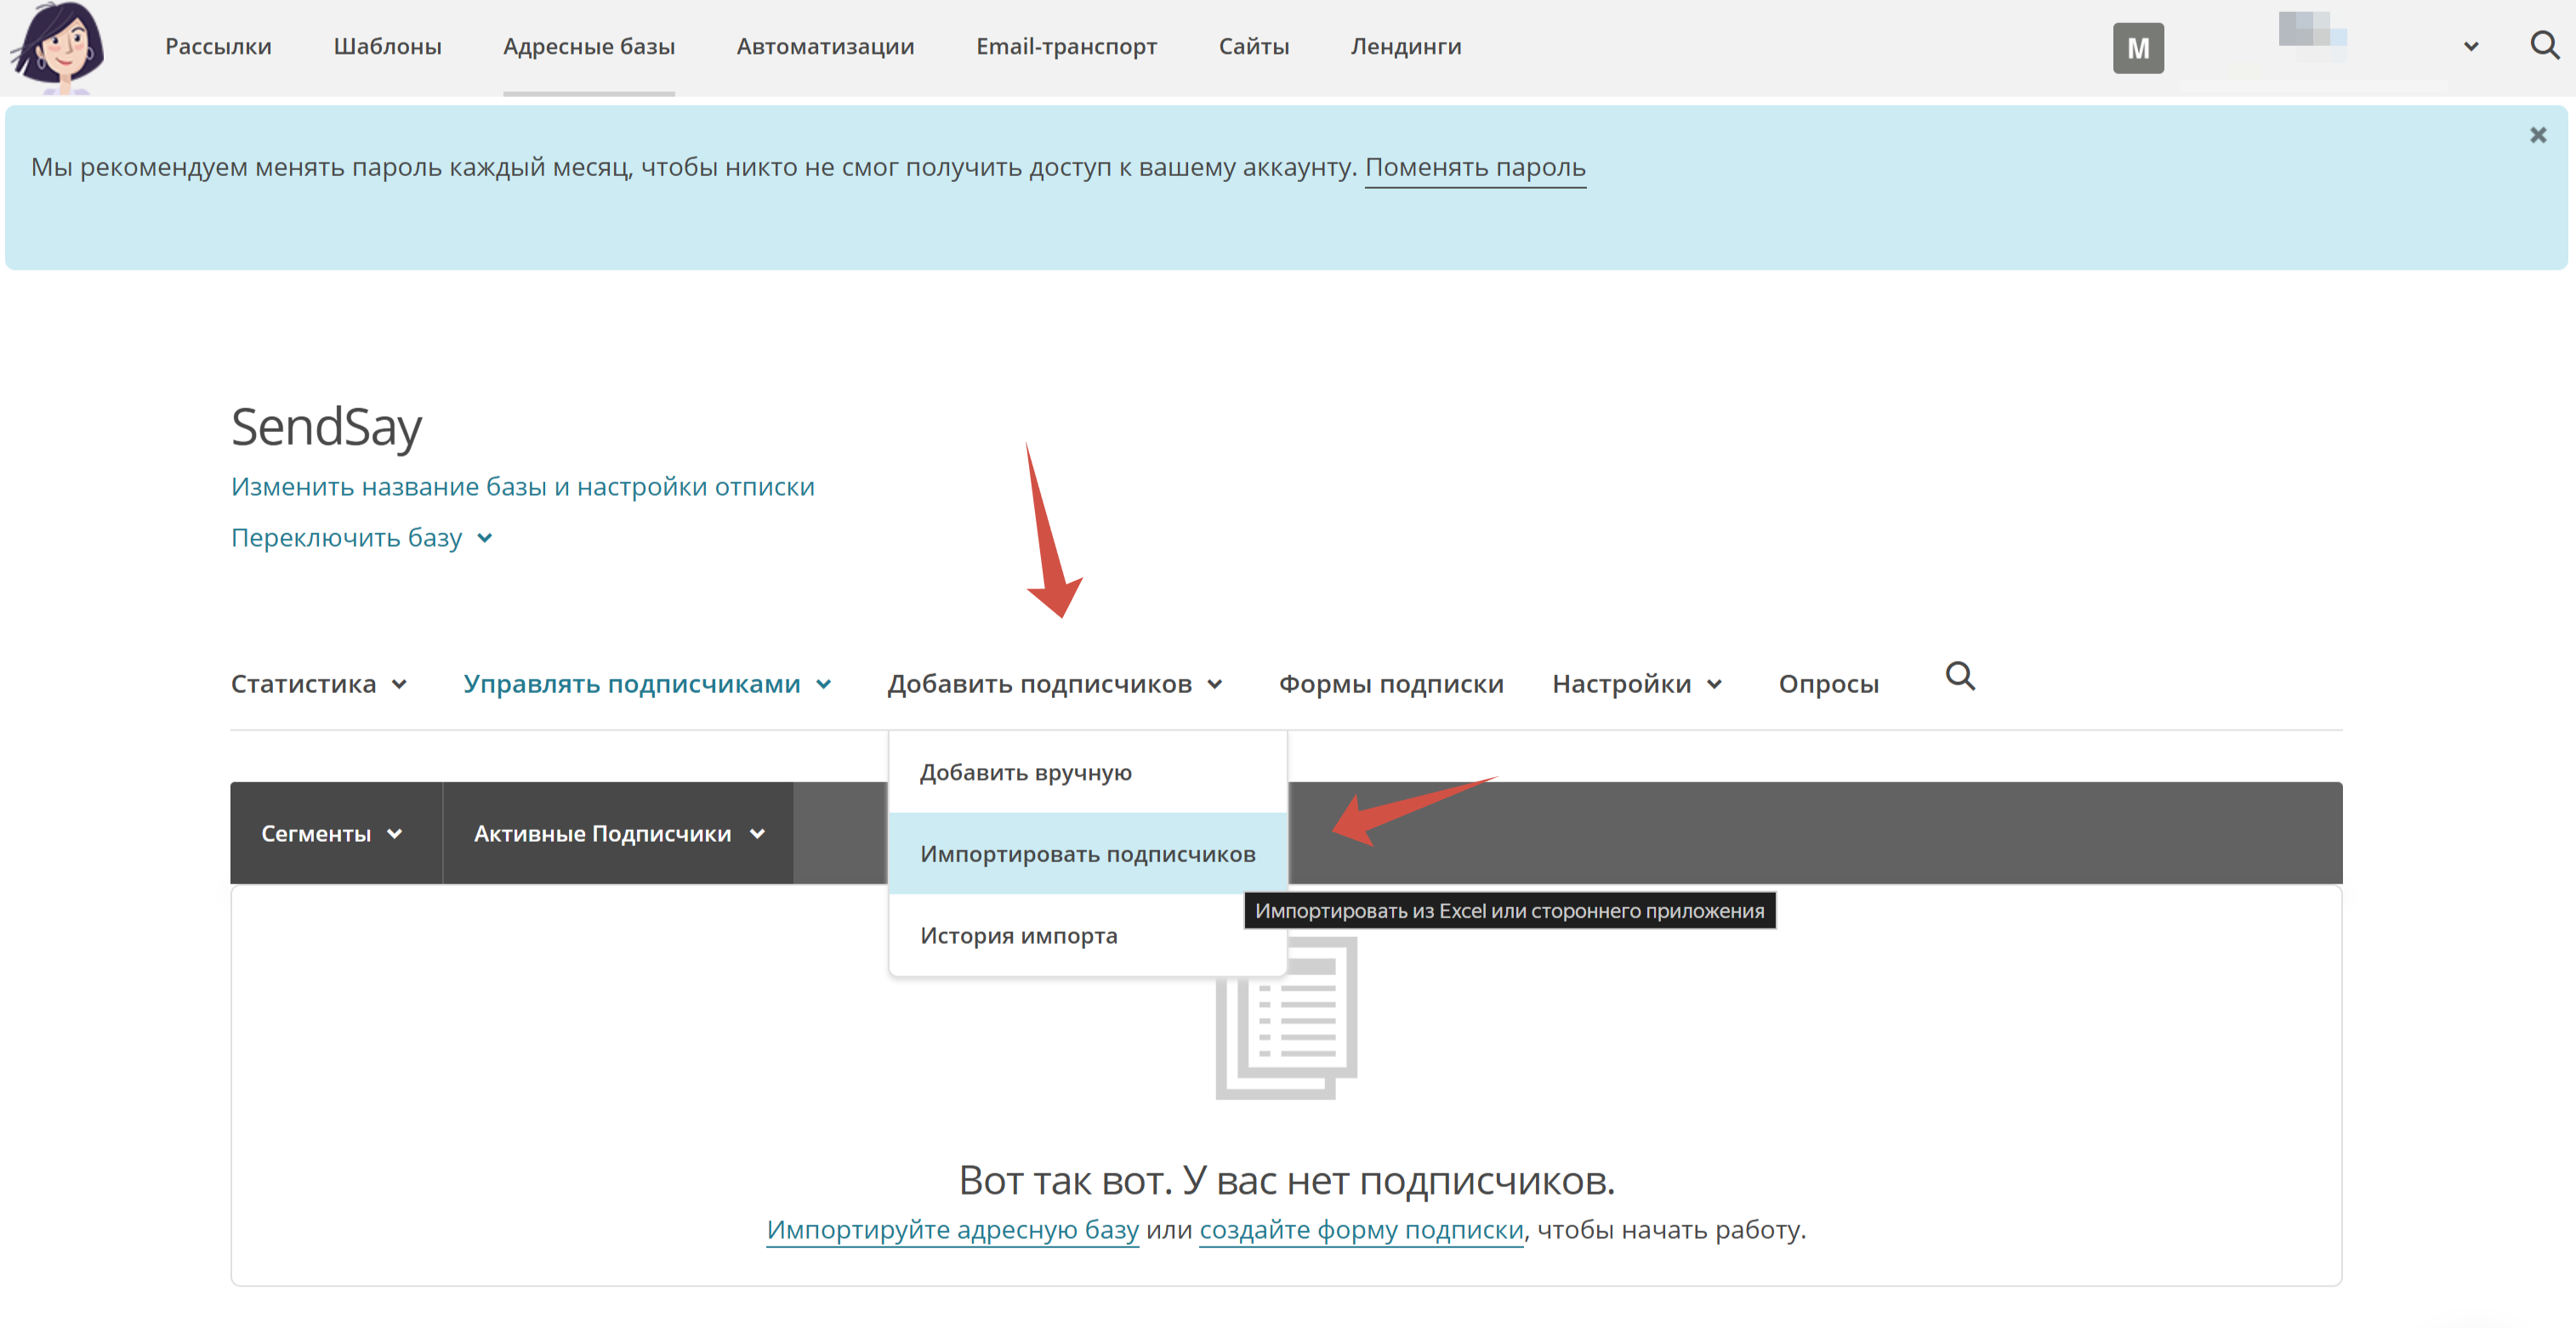Switch to the Рассылки tab
This screenshot has width=2576, height=1328.
(218, 47)
